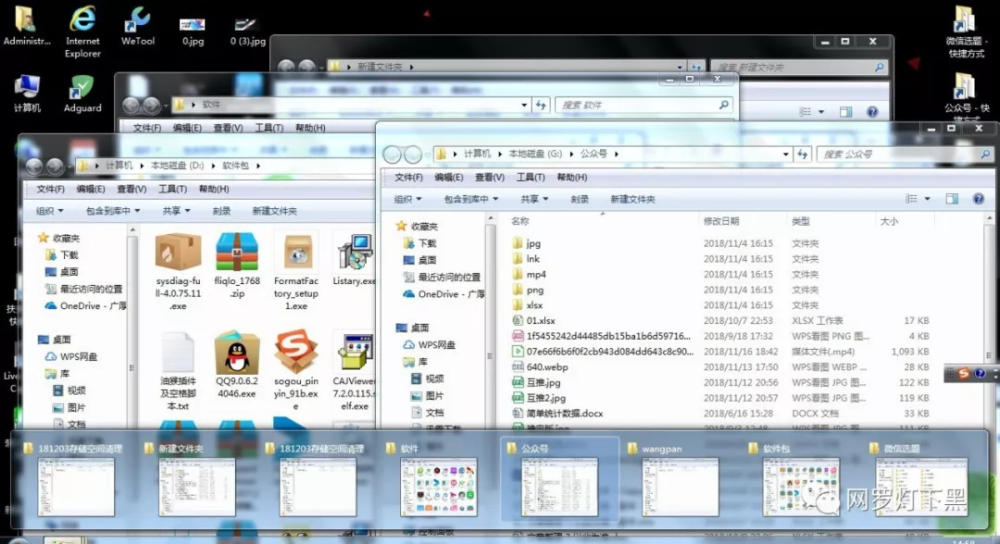Screen dimensions: 1000x544
Task: Click 刻录 button in 公众号 window
Action: [x=579, y=199]
